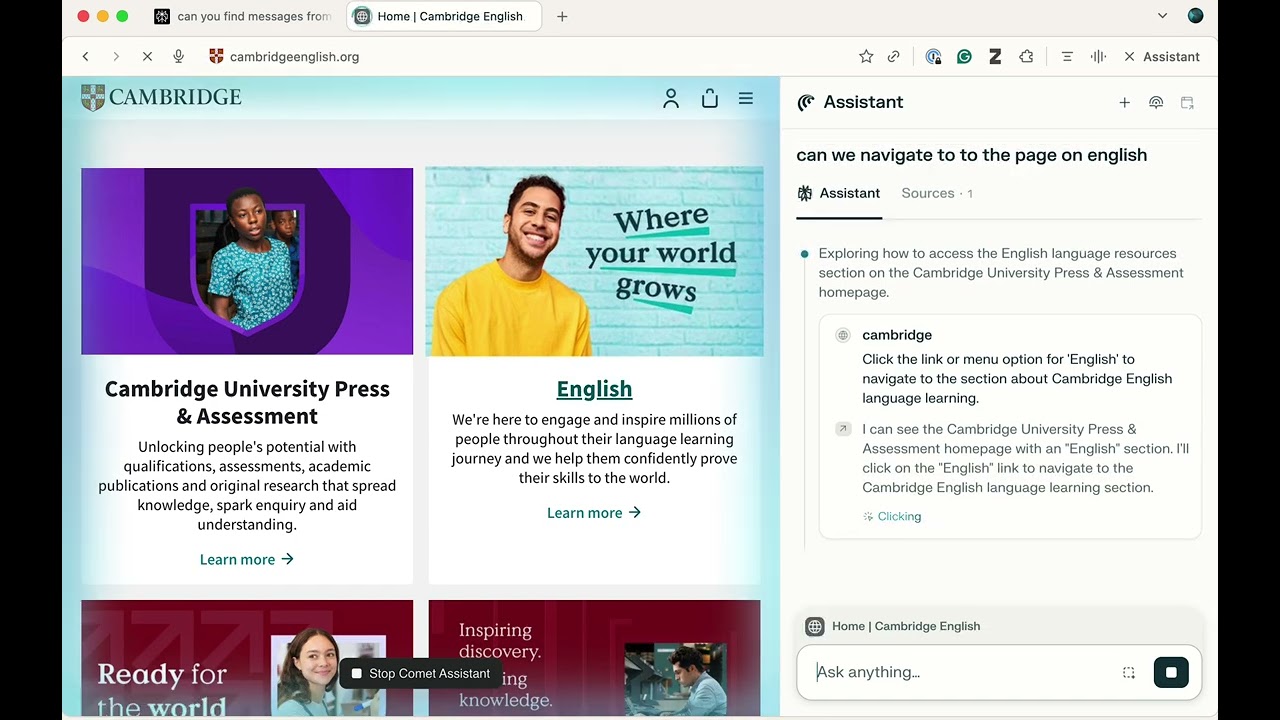
Task: Click the Cambridge favicon in address bar
Action: [216, 57]
